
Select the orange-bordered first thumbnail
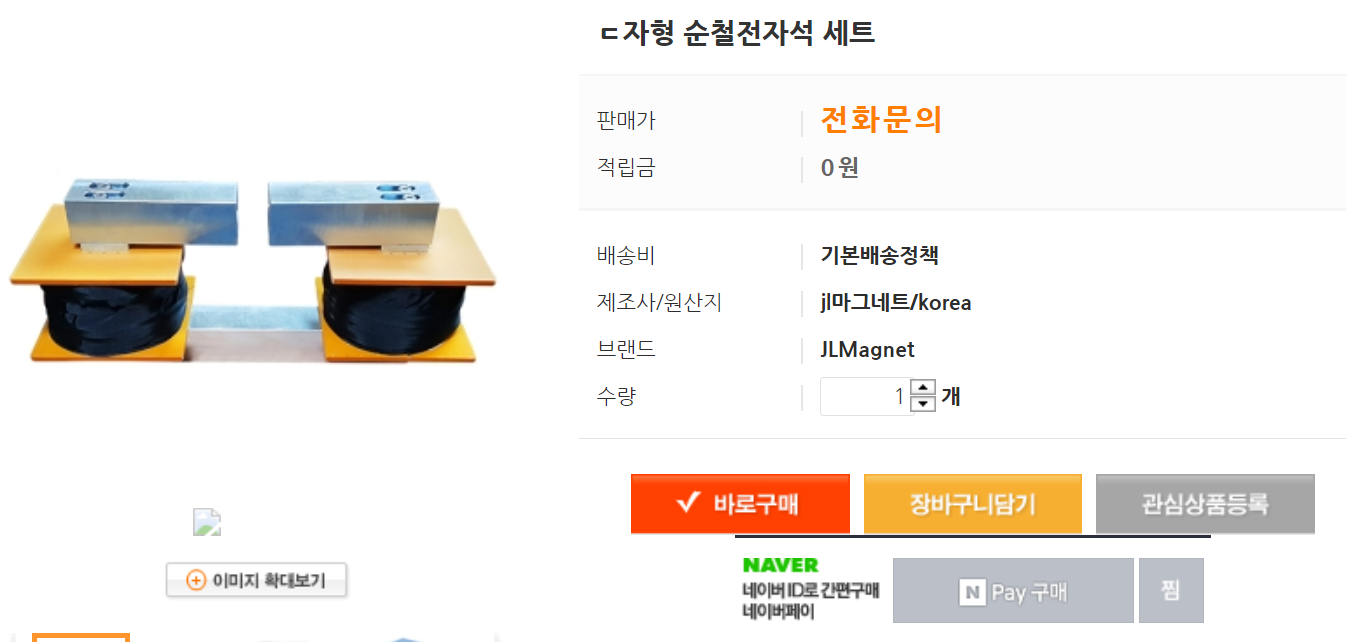click(x=81, y=637)
